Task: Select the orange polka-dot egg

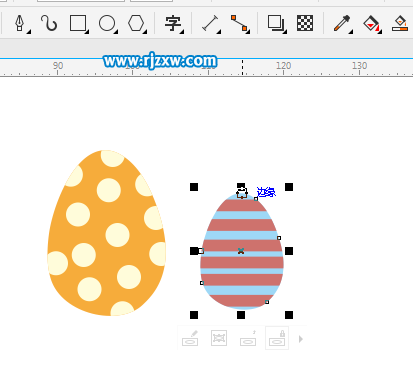Action: pyautogui.click(x=107, y=233)
